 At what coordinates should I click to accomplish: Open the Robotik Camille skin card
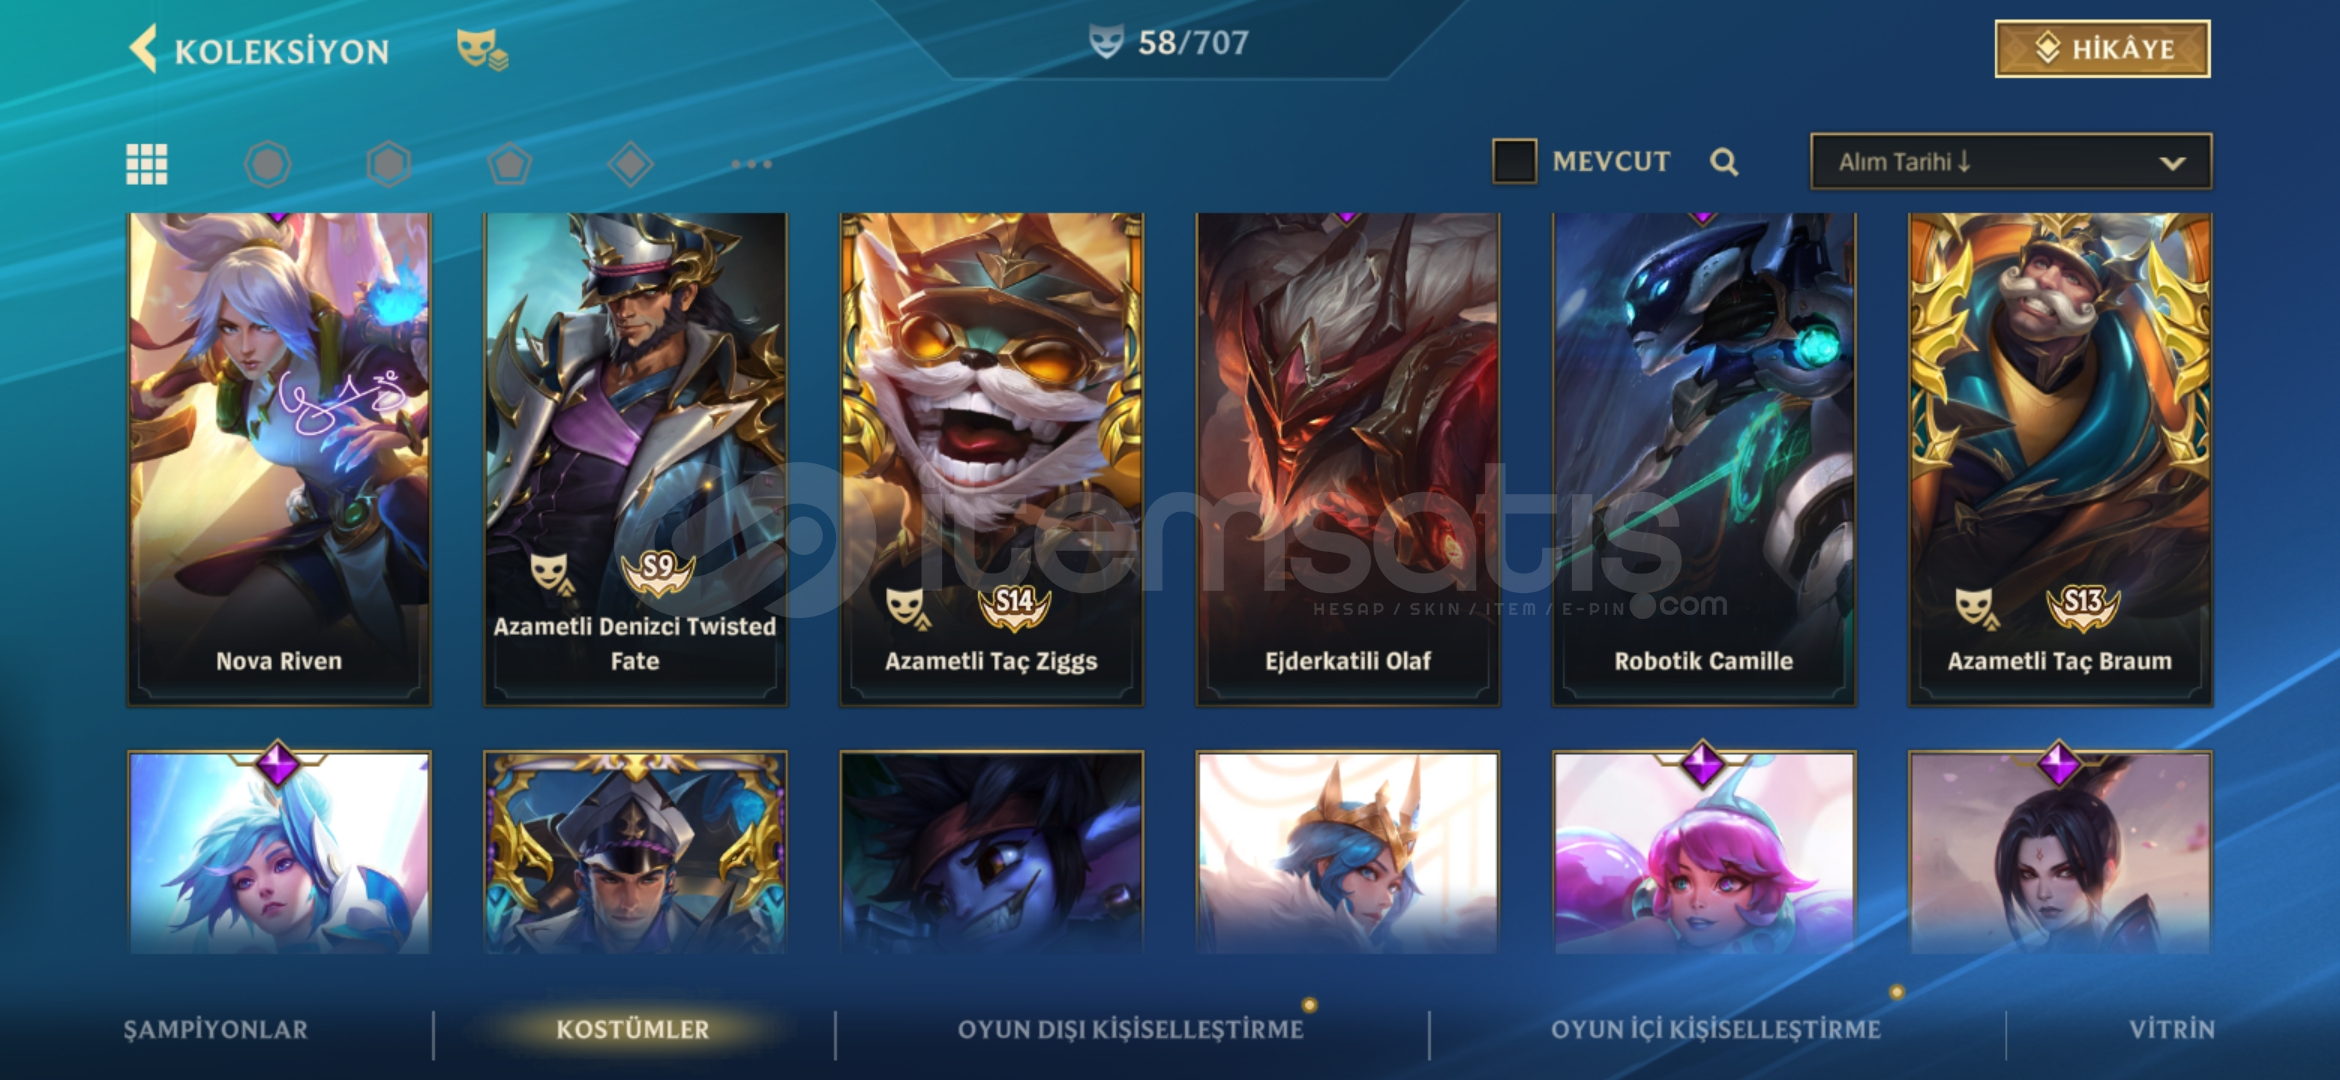1704,459
